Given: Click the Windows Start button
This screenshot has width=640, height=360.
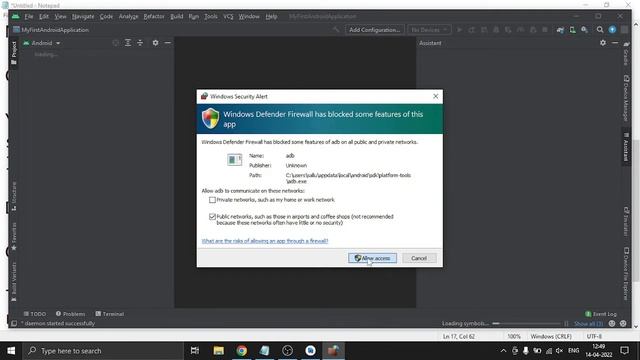Looking at the screenshot, I should pyautogui.click(x=11, y=351).
